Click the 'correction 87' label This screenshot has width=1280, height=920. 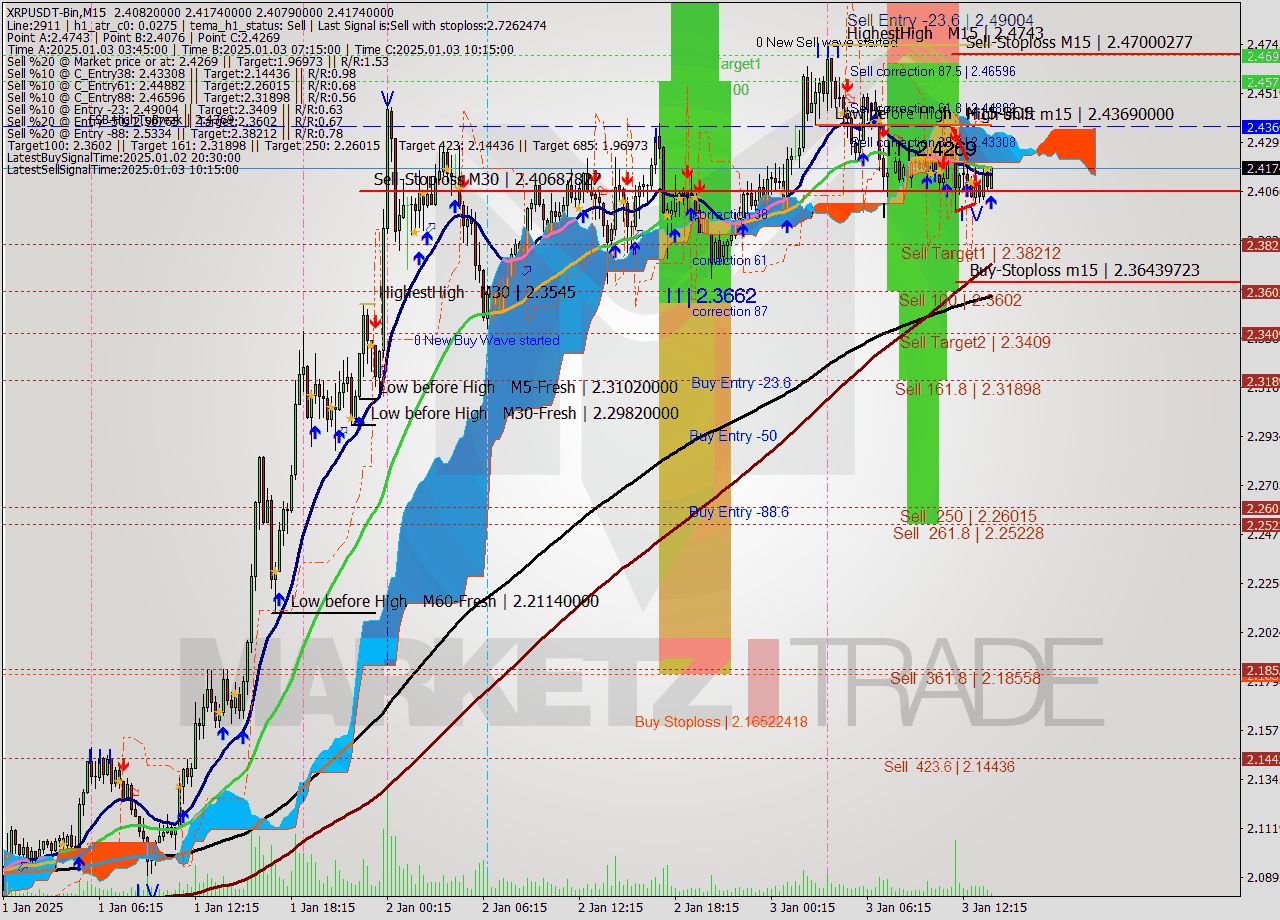click(x=730, y=311)
